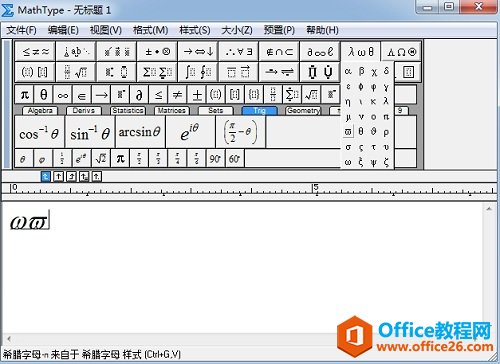Collapse the lowercase Greek palette header (λωθ)
Screen dimensions: 500x364
(361, 52)
